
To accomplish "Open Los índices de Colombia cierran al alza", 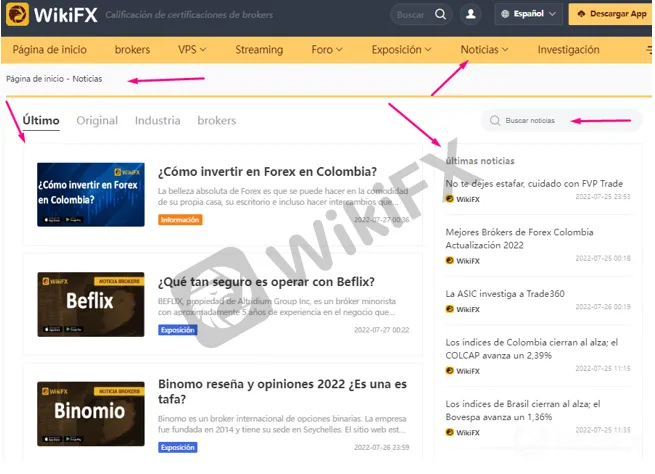I will (532, 349).
